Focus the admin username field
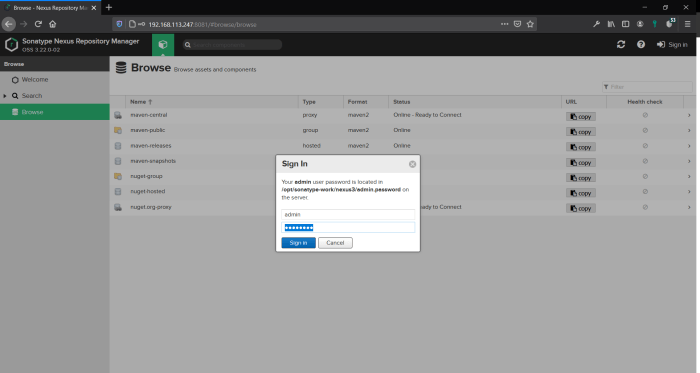Viewport: 700px width, 373px height. tap(348, 215)
